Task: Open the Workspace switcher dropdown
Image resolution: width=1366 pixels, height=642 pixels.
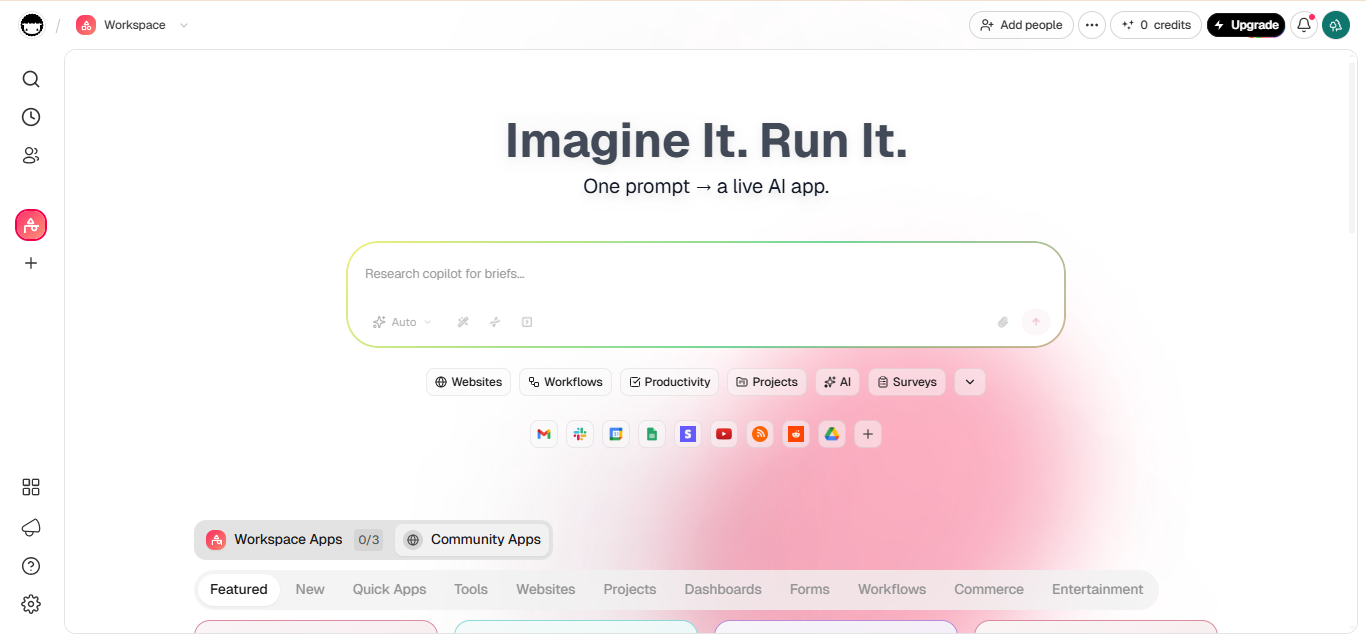Action: 133,25
